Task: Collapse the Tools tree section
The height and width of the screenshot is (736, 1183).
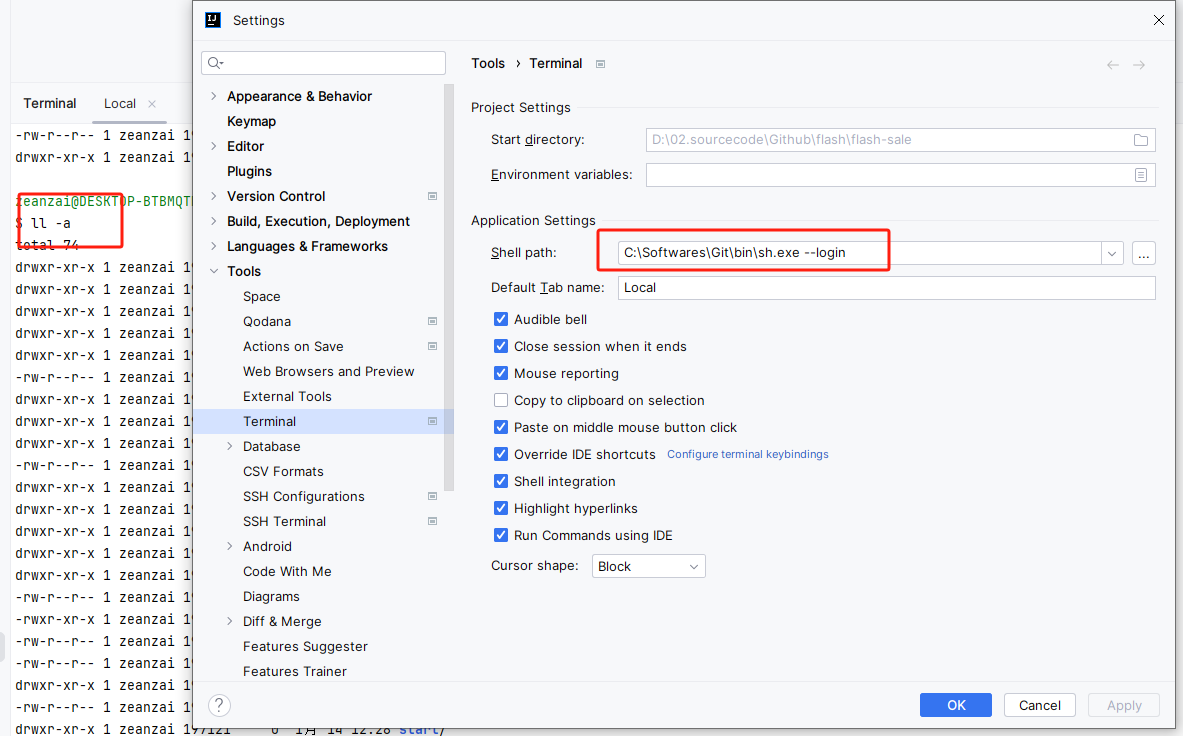Action: tap(214, 272)
